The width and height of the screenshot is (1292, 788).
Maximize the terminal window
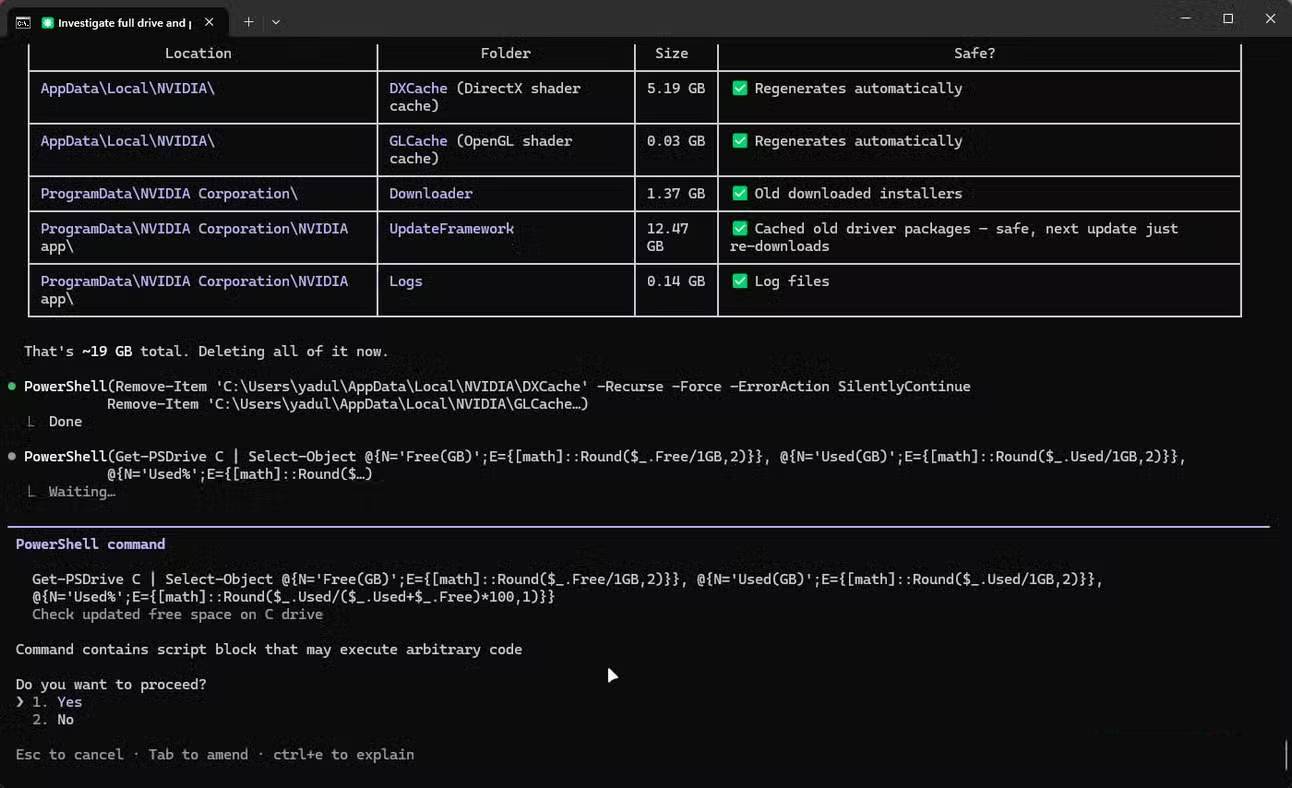point(1228,19)
